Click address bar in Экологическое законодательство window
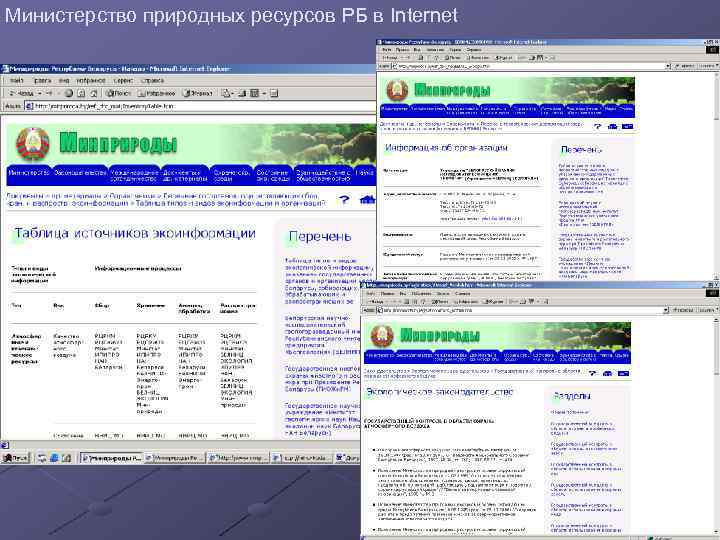The width and height of the screenshot is (720, 540). coord(520,310)
